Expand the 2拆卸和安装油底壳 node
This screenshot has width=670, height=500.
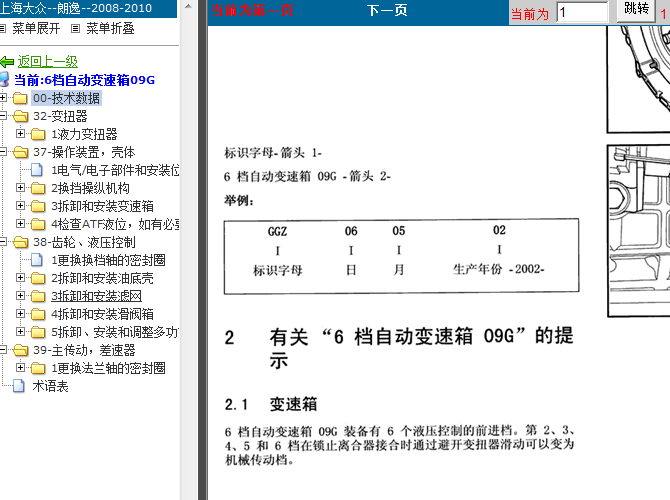point(20,278)
